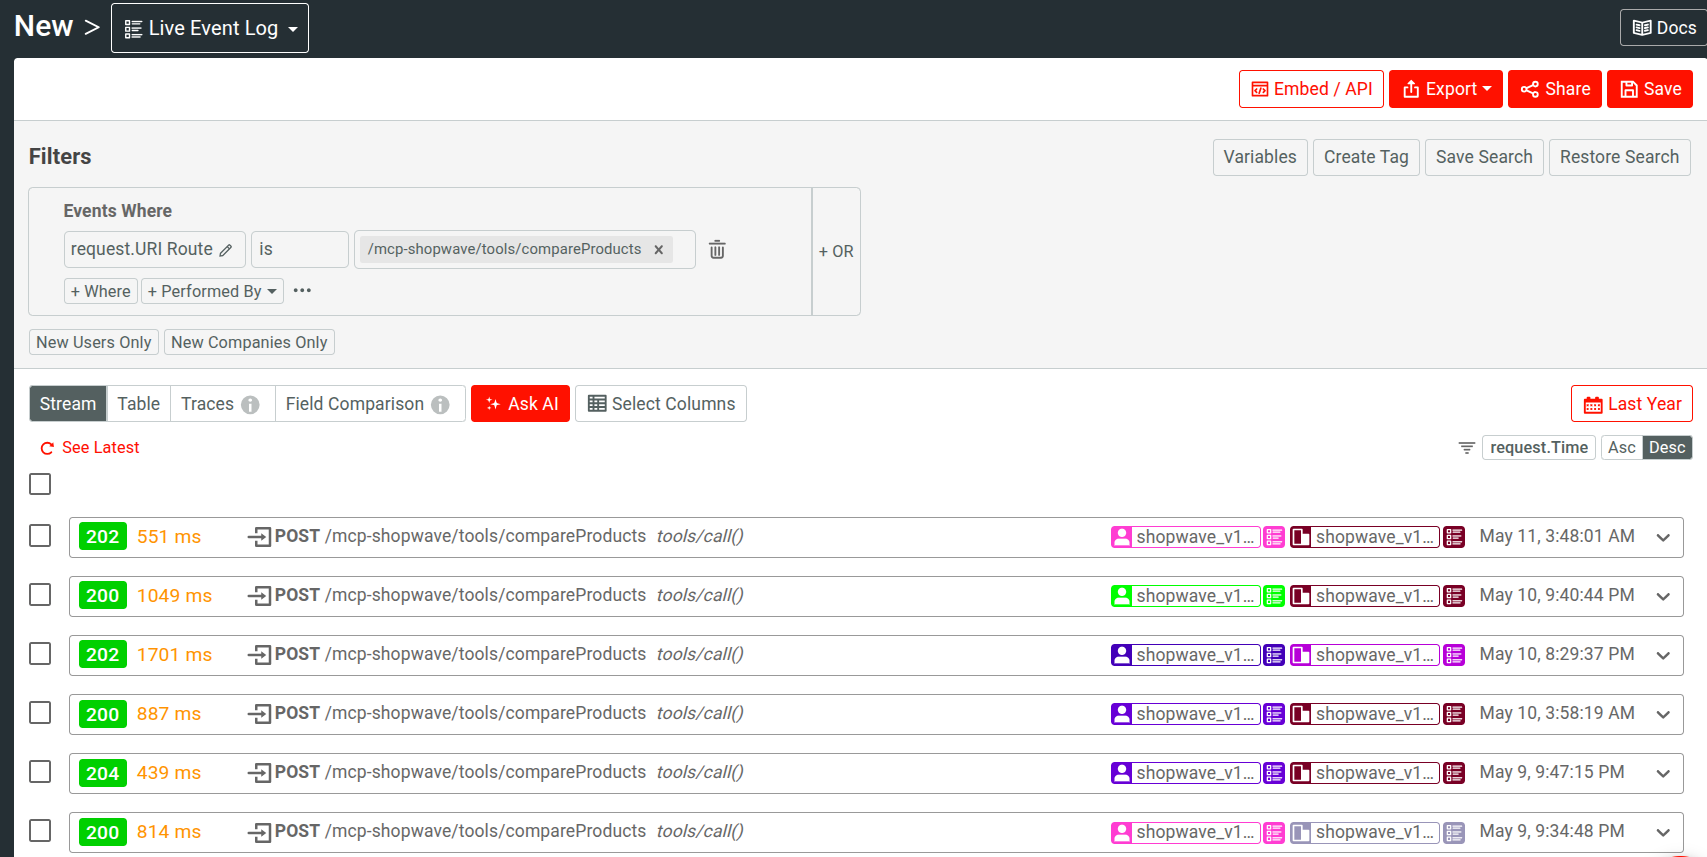Screen dimensions: 1707x857
Task: Click the Ask AI button
Action: point(521,404)
